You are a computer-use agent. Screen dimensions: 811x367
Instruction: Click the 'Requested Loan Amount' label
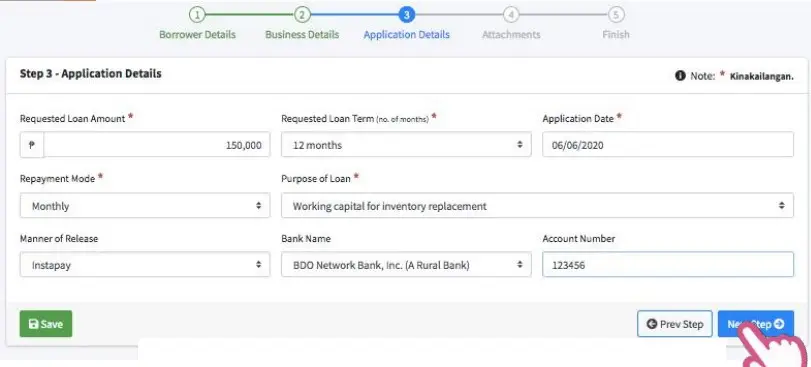coord(72,118)
